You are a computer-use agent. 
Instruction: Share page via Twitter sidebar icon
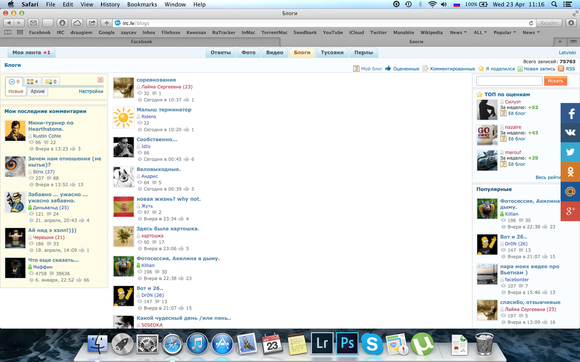click(x=570, y=152)
